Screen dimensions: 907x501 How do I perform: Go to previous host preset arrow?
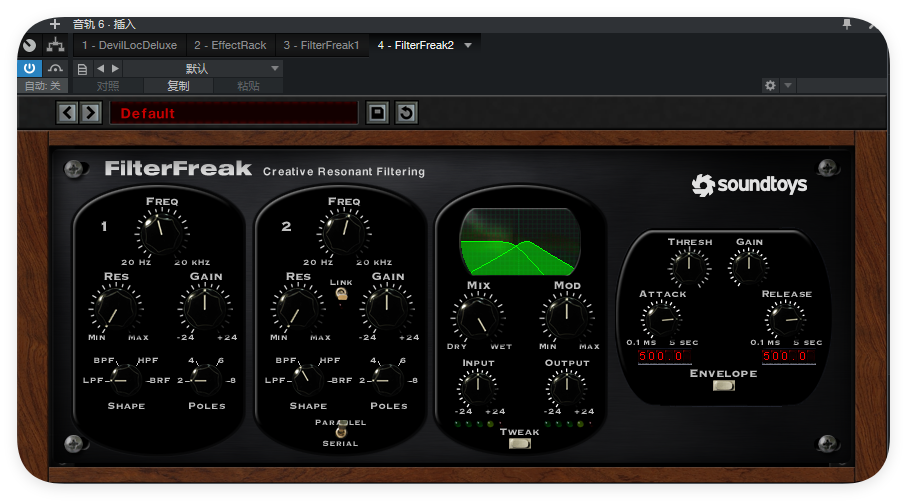pos(101,68)
